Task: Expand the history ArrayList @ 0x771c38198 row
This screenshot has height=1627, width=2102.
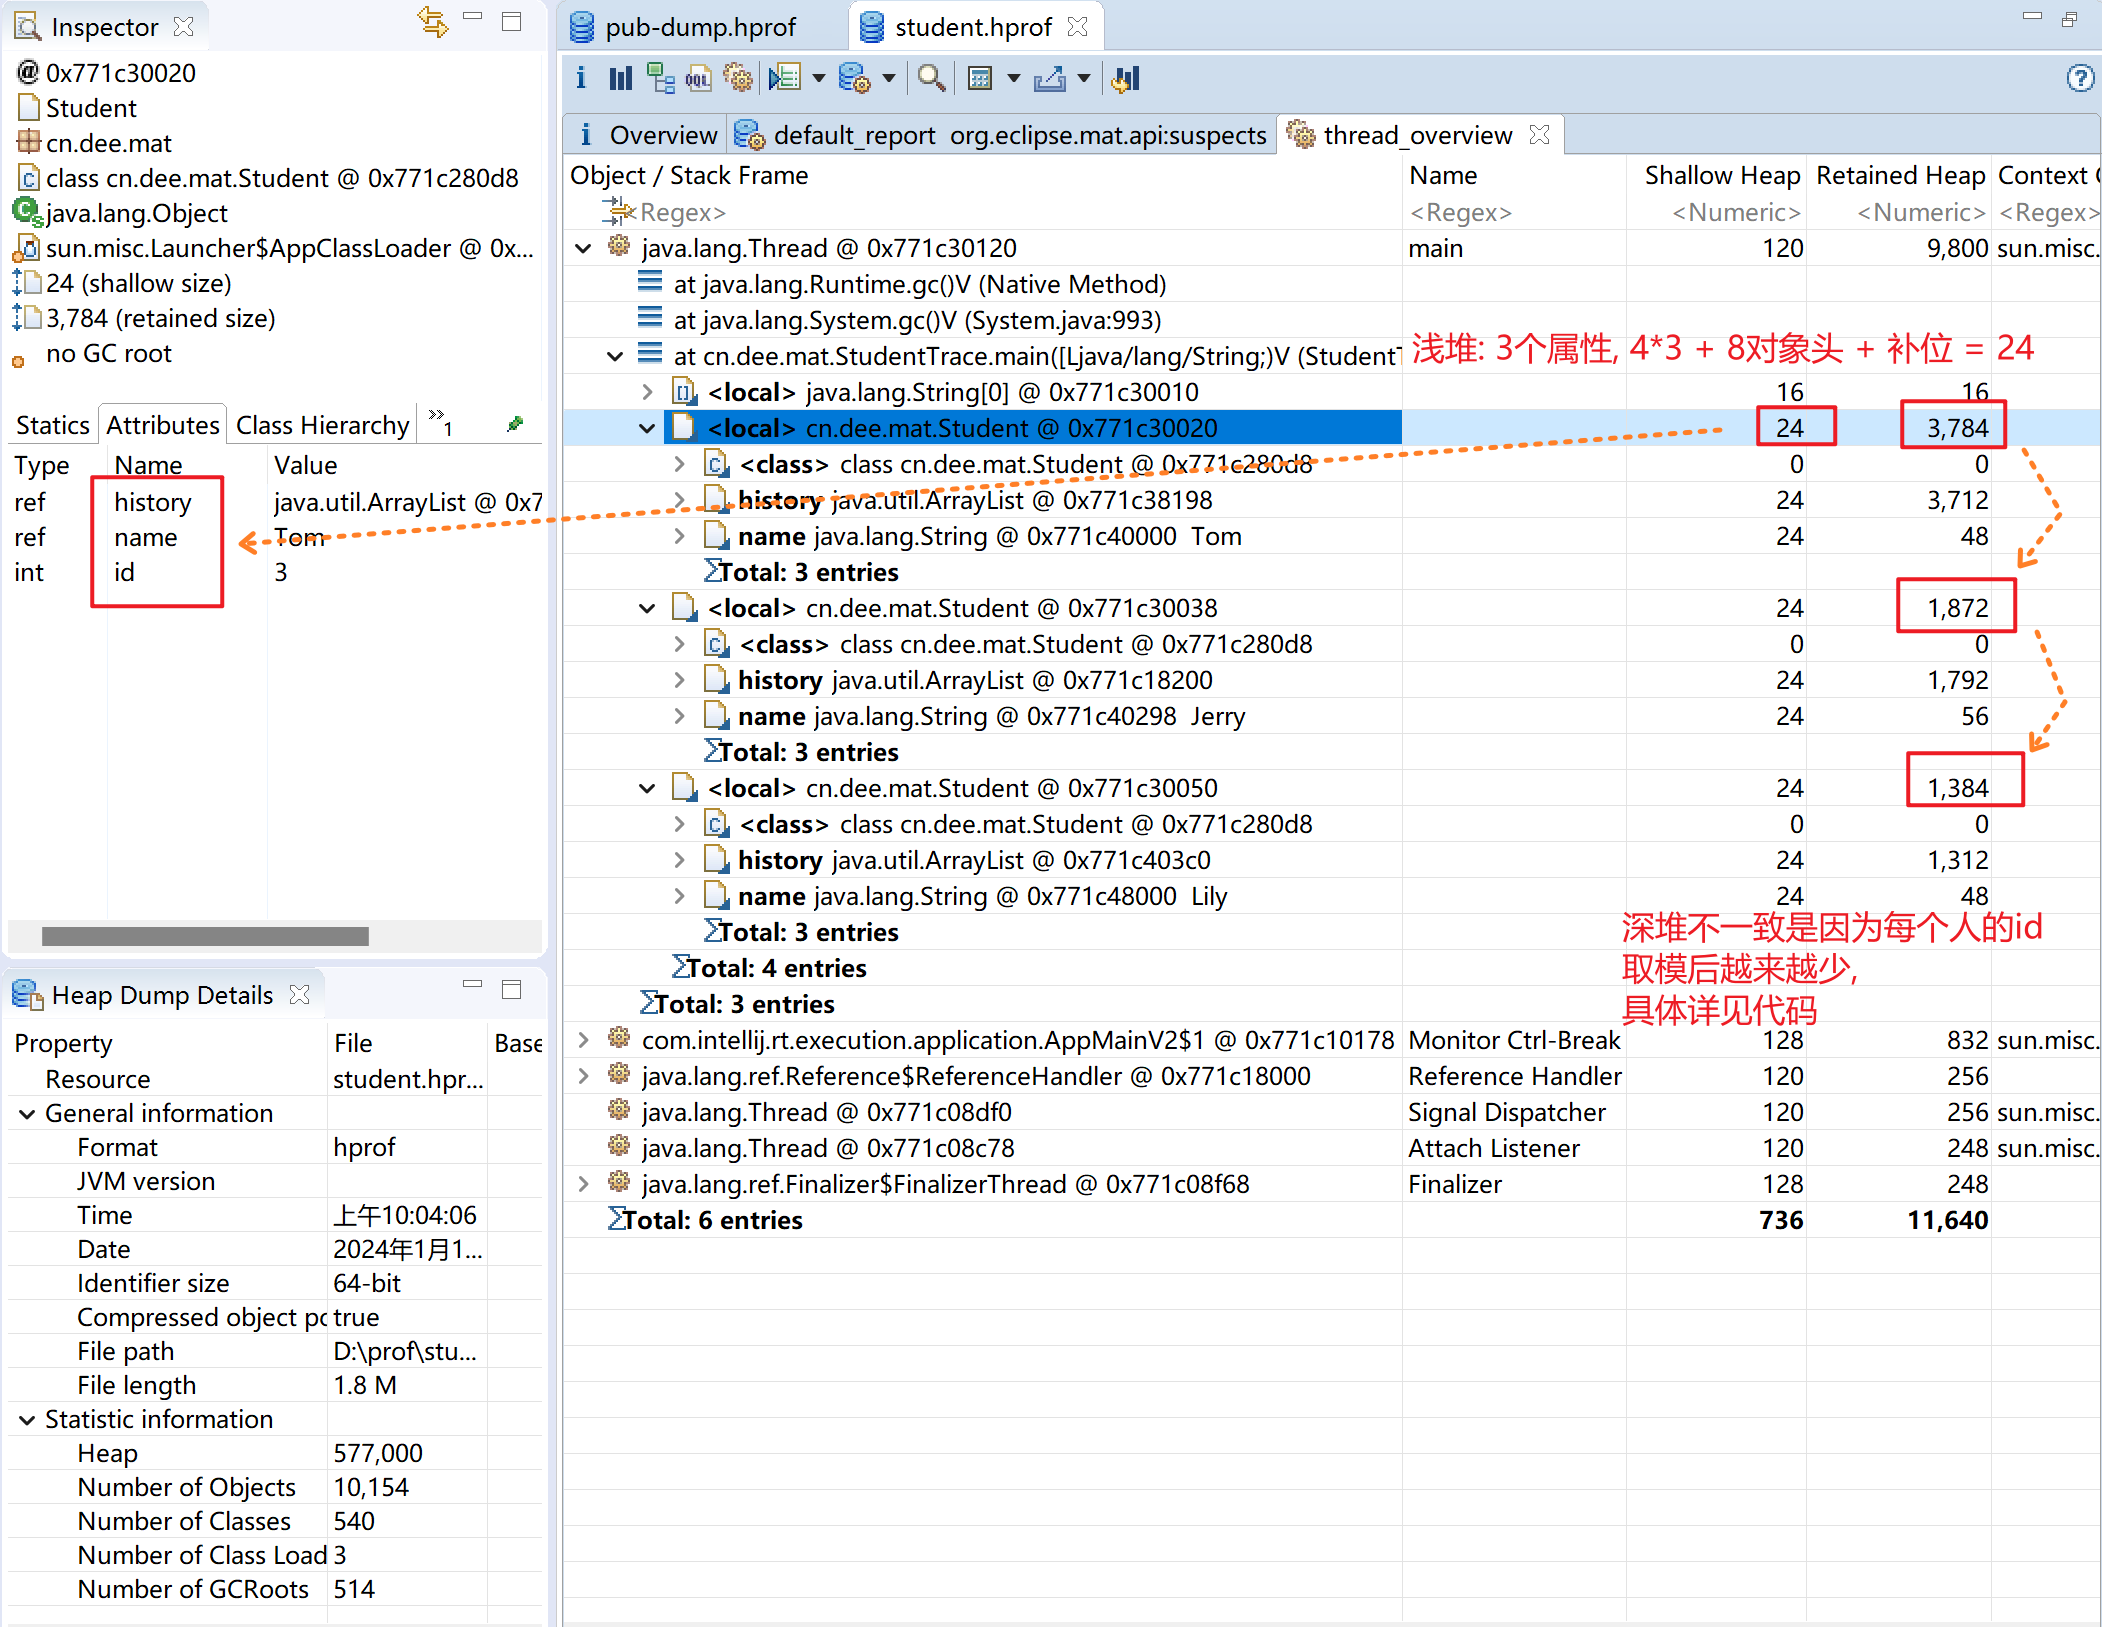Action: point(679,500)
